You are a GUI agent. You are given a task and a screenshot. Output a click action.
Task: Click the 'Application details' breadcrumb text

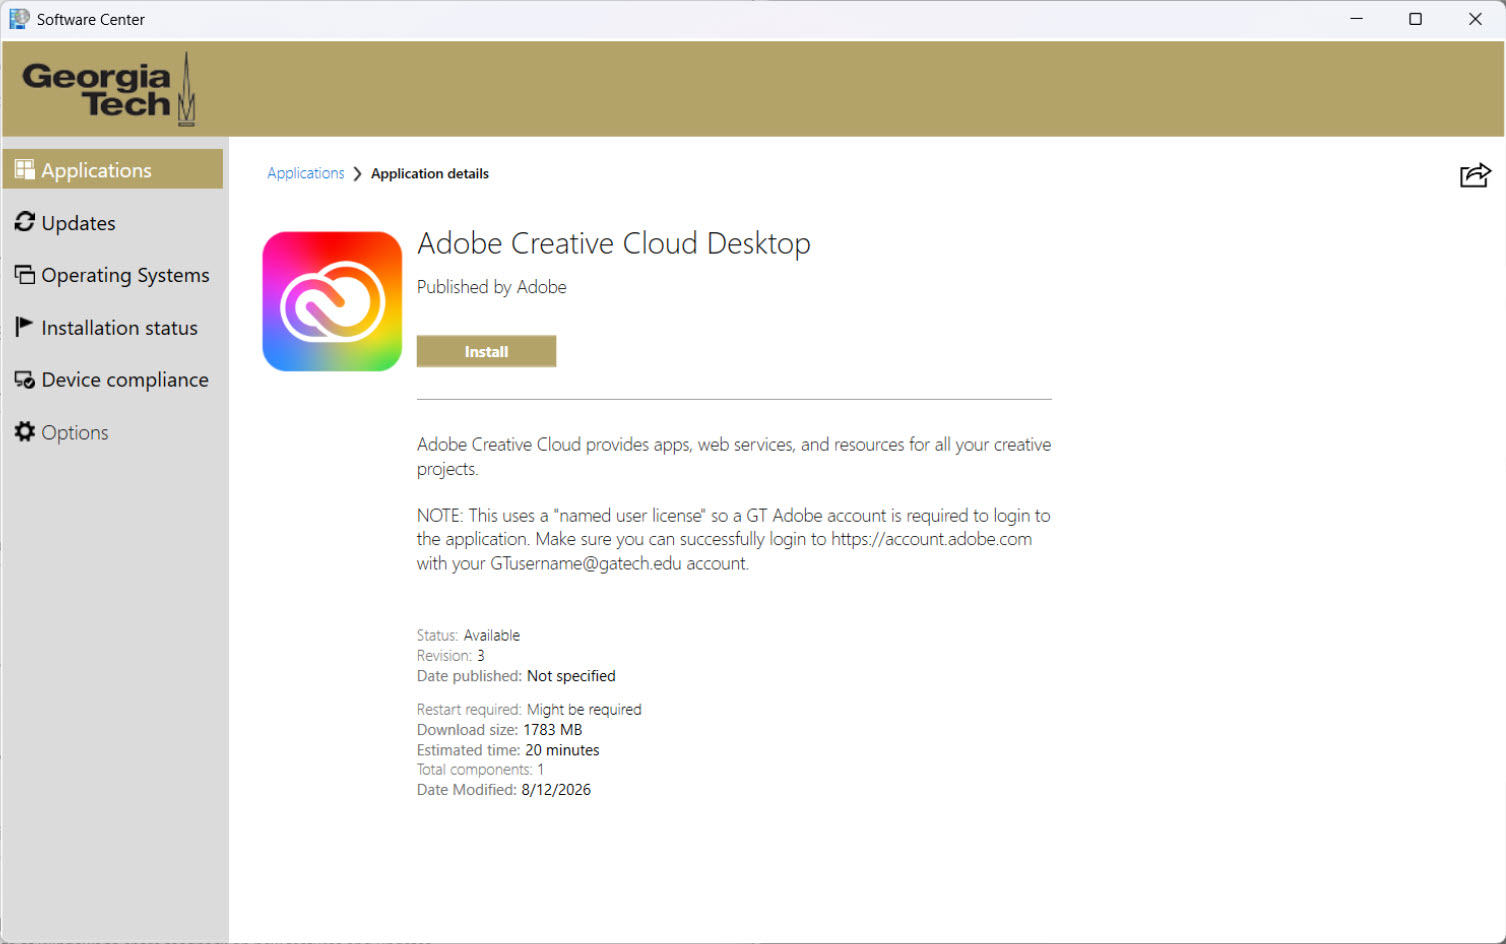pos(430,173)
